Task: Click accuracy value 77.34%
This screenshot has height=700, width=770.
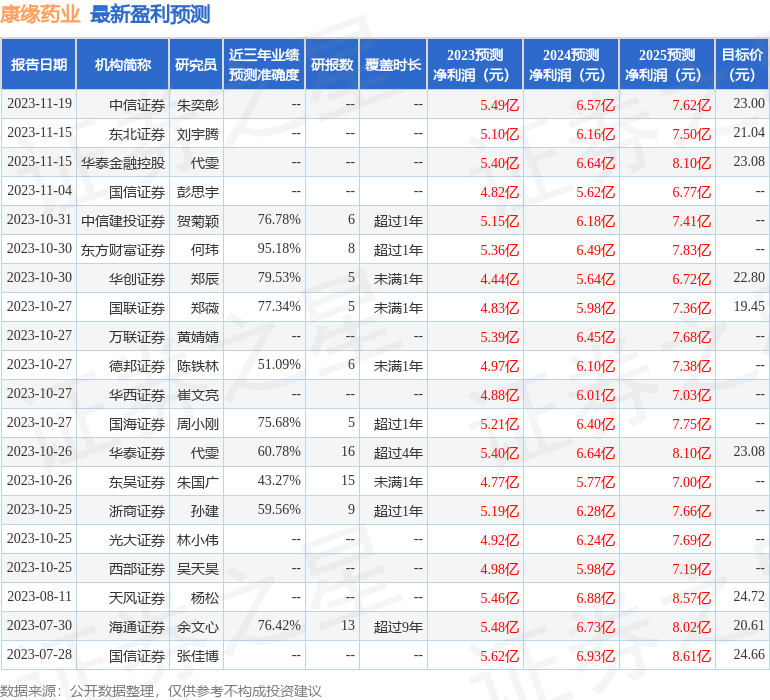Action: (x=279, y=307)
